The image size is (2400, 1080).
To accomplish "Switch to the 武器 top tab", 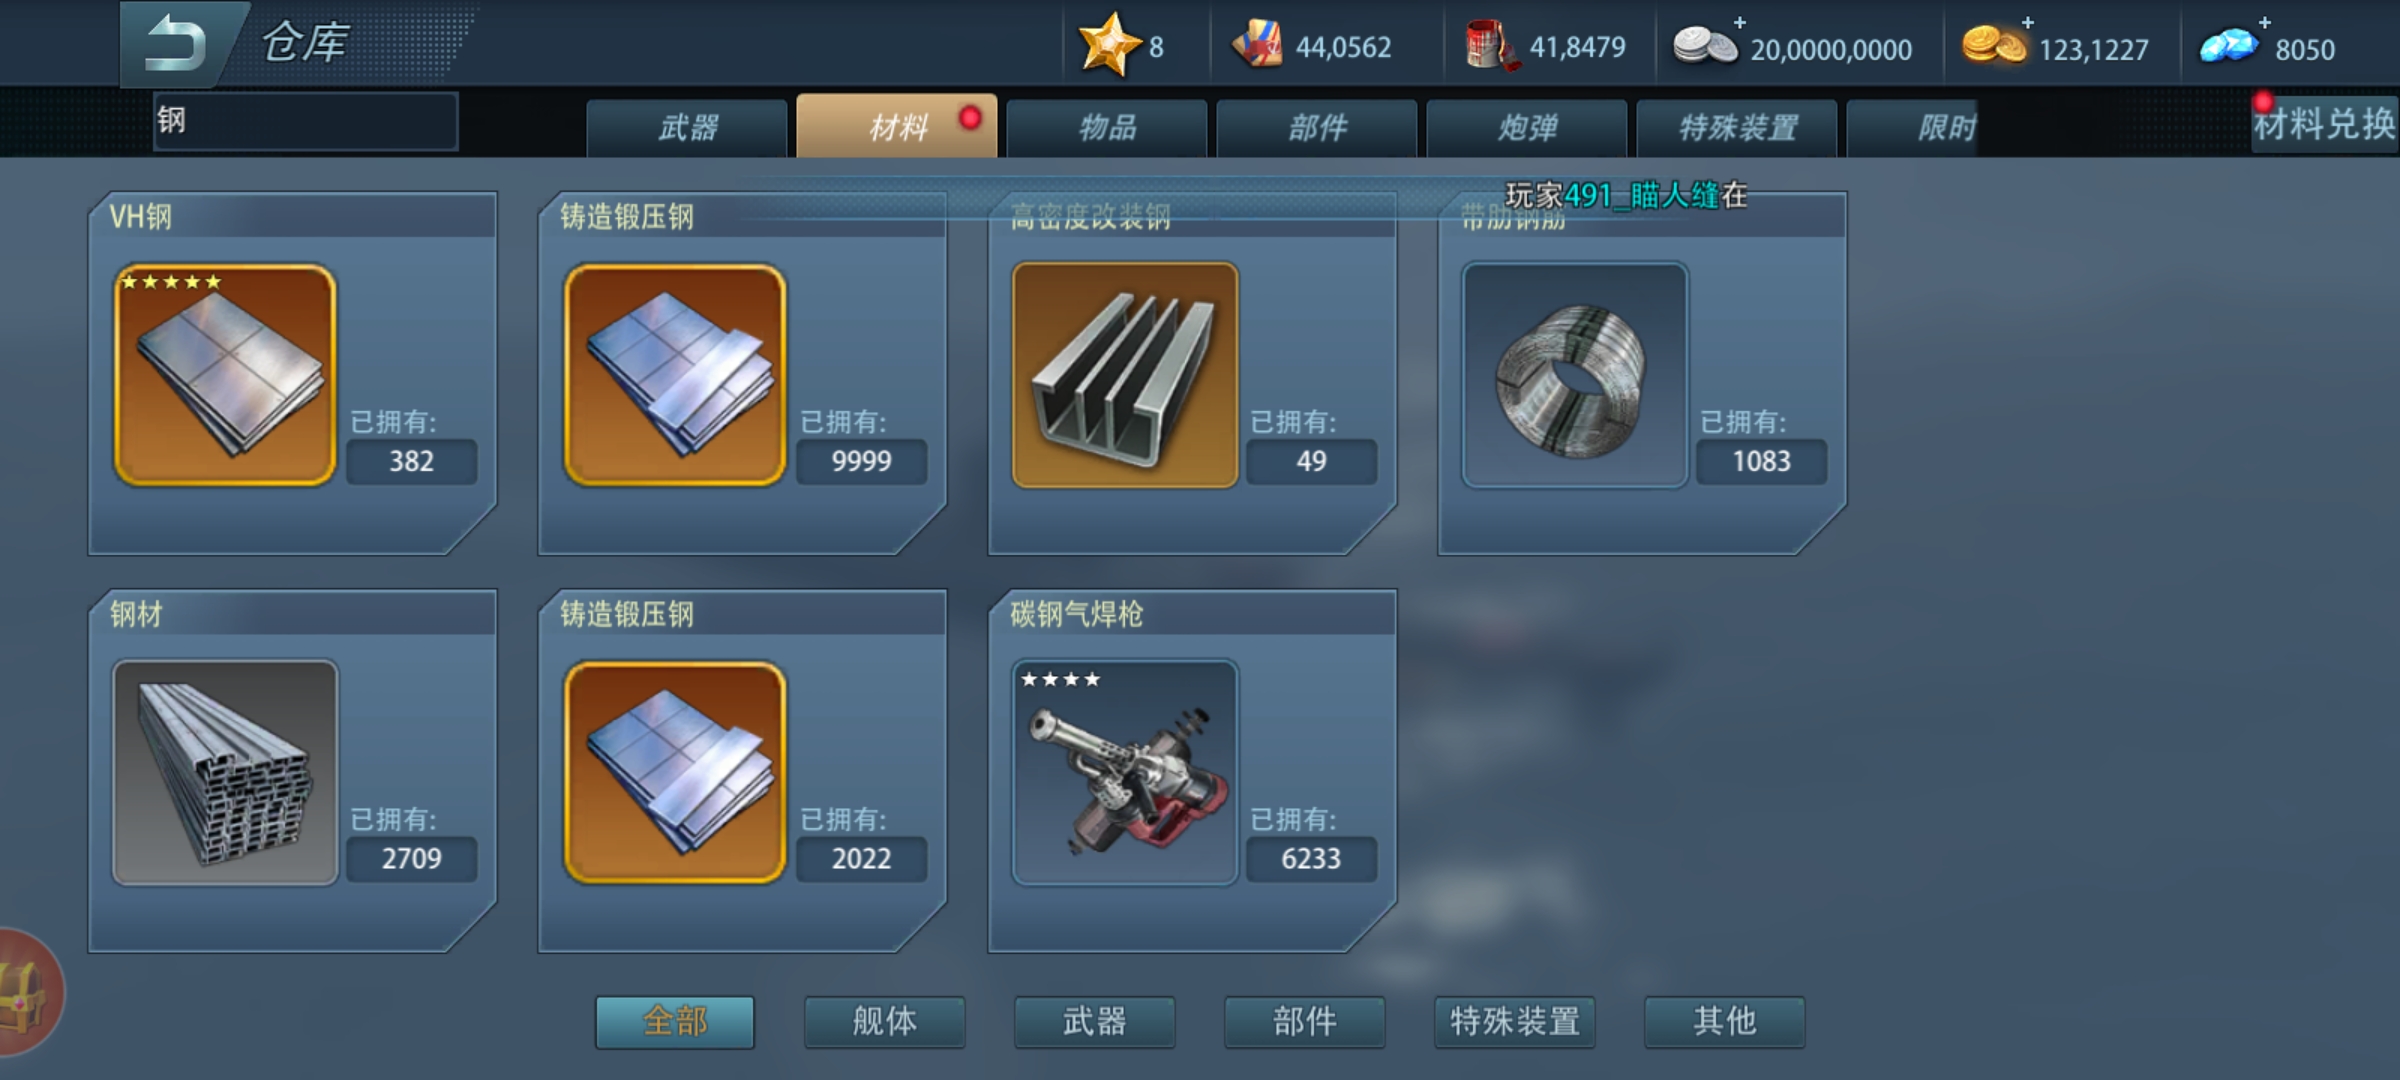I will [x=687, y=128].
